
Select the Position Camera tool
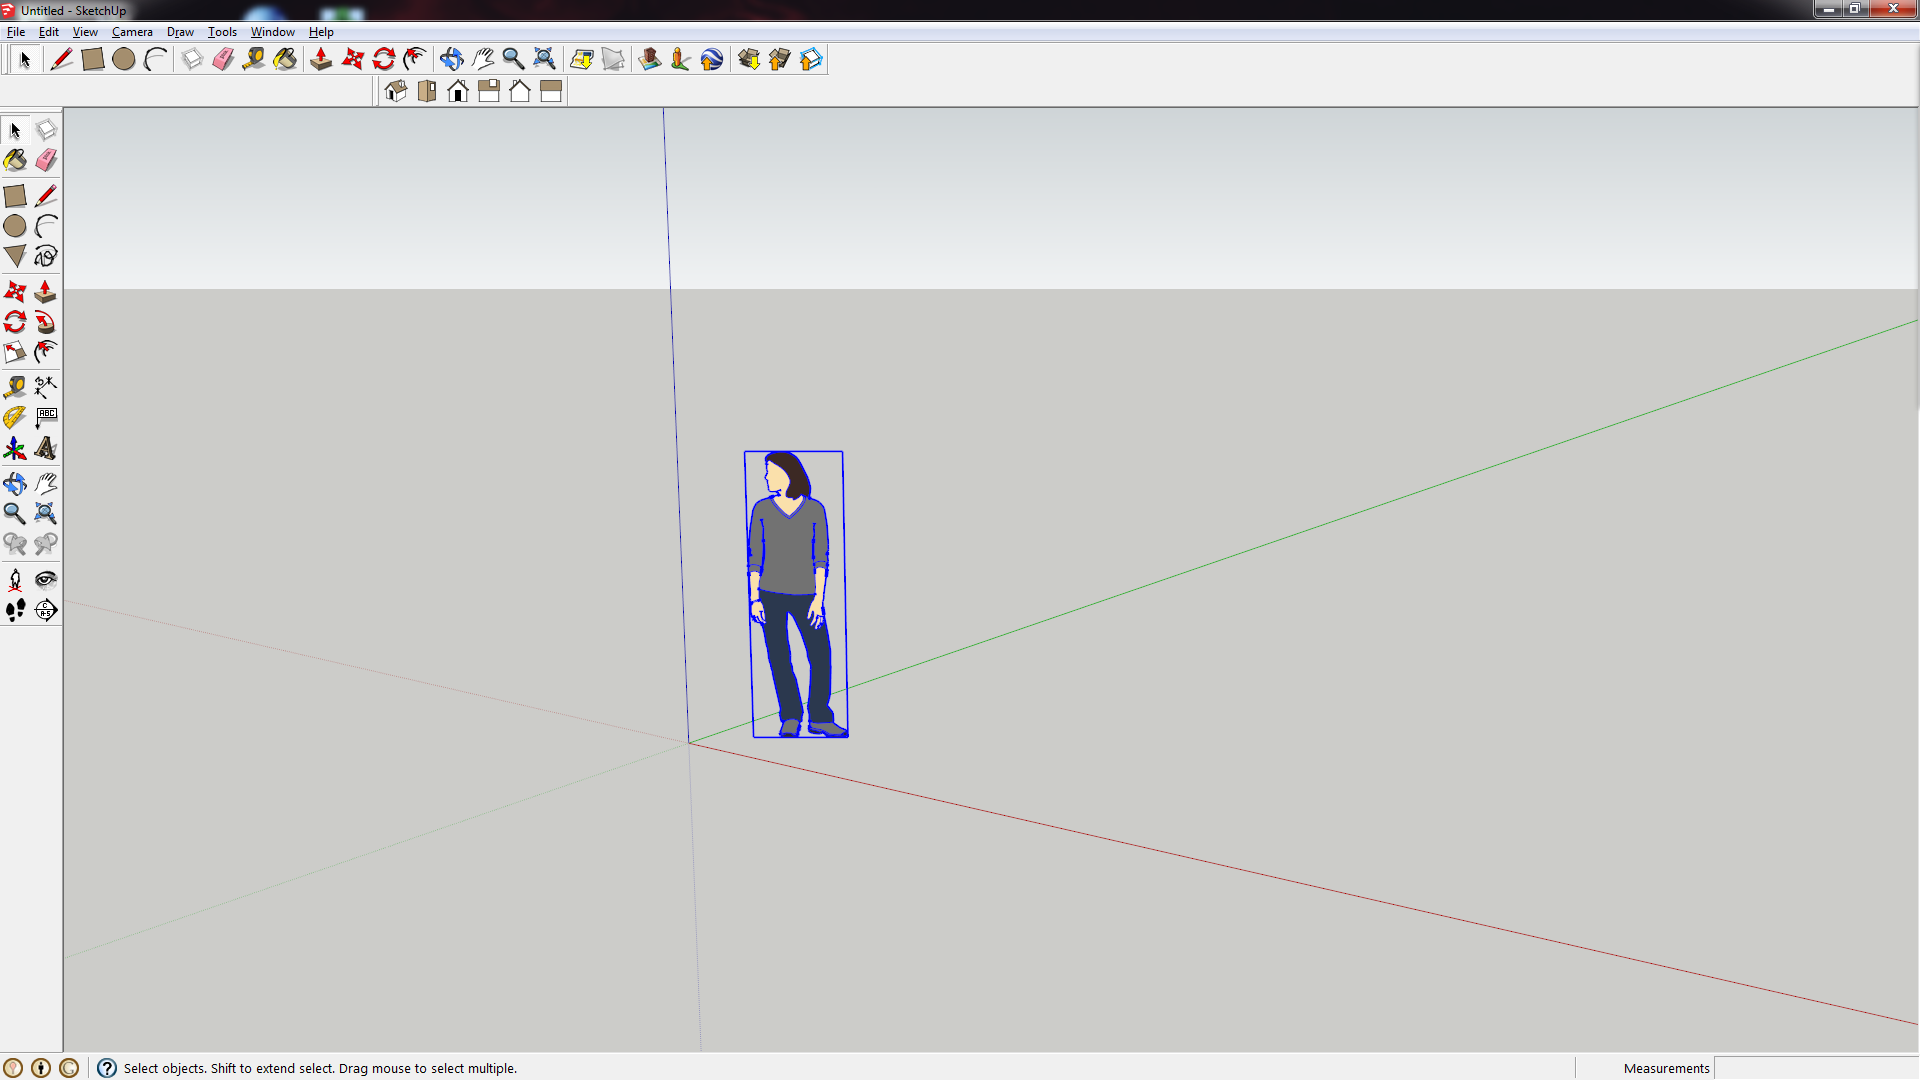15,580
